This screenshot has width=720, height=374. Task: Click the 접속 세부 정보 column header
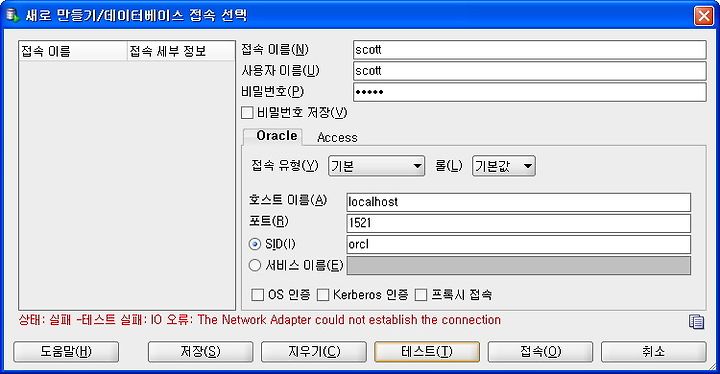[180, 51]
